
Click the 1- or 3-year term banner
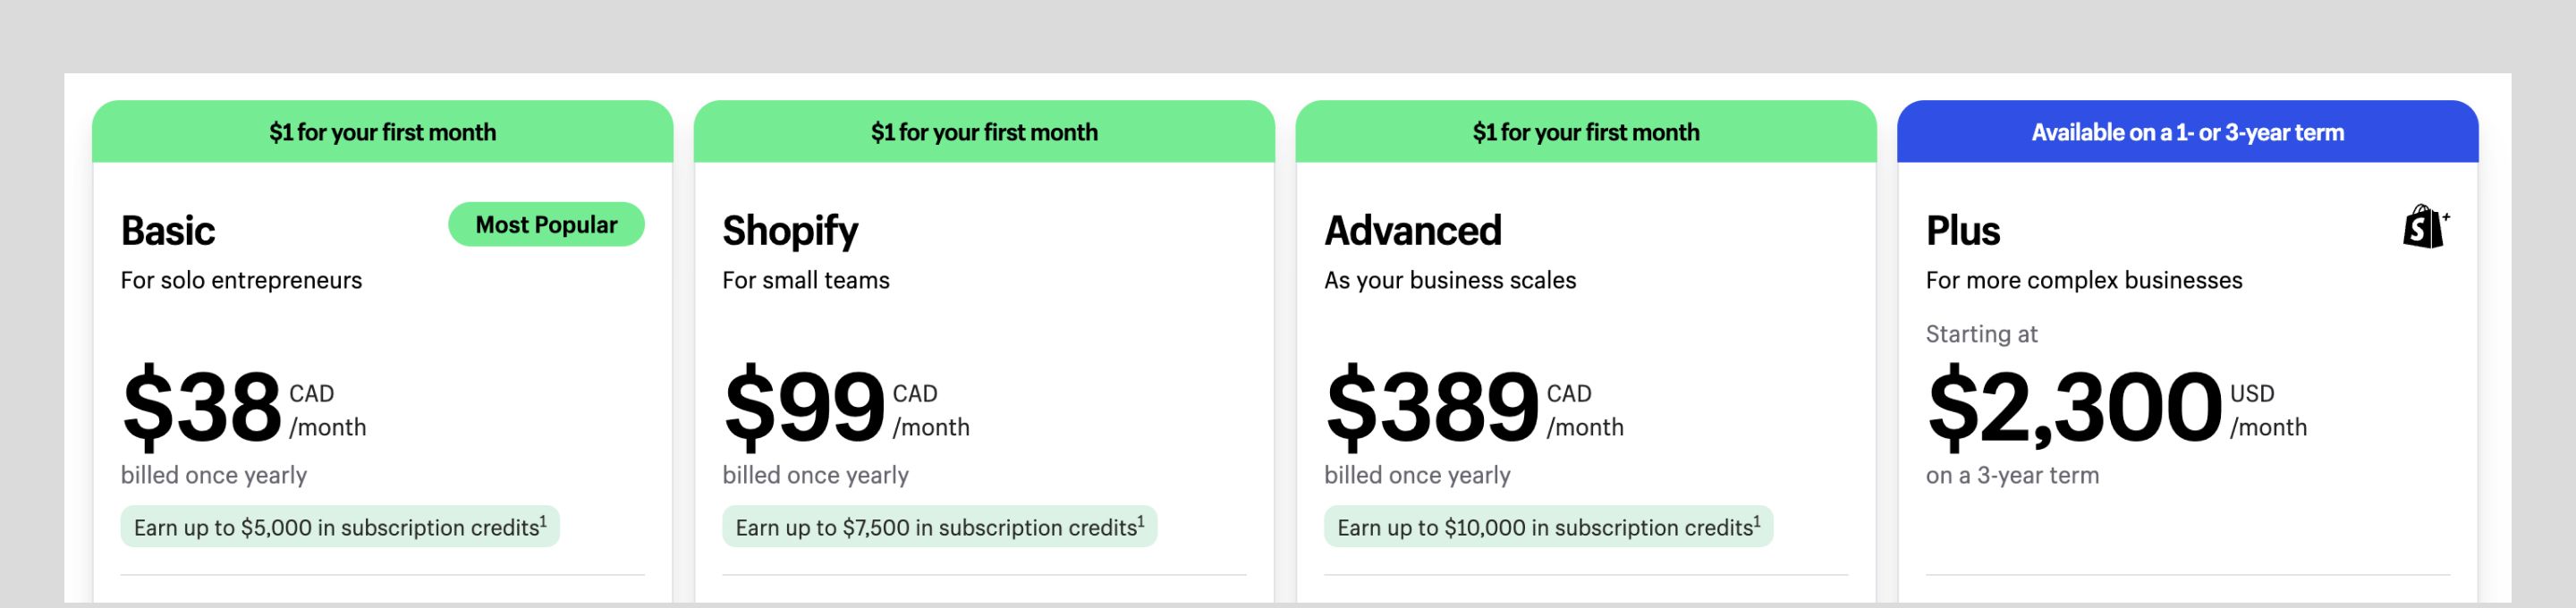pos(2187,132)
